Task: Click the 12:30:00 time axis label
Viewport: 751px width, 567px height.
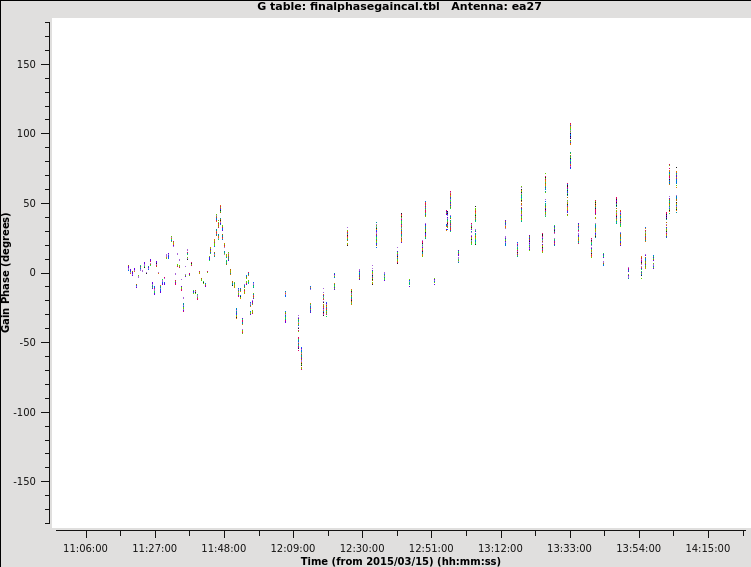Action: pos(362,548)
